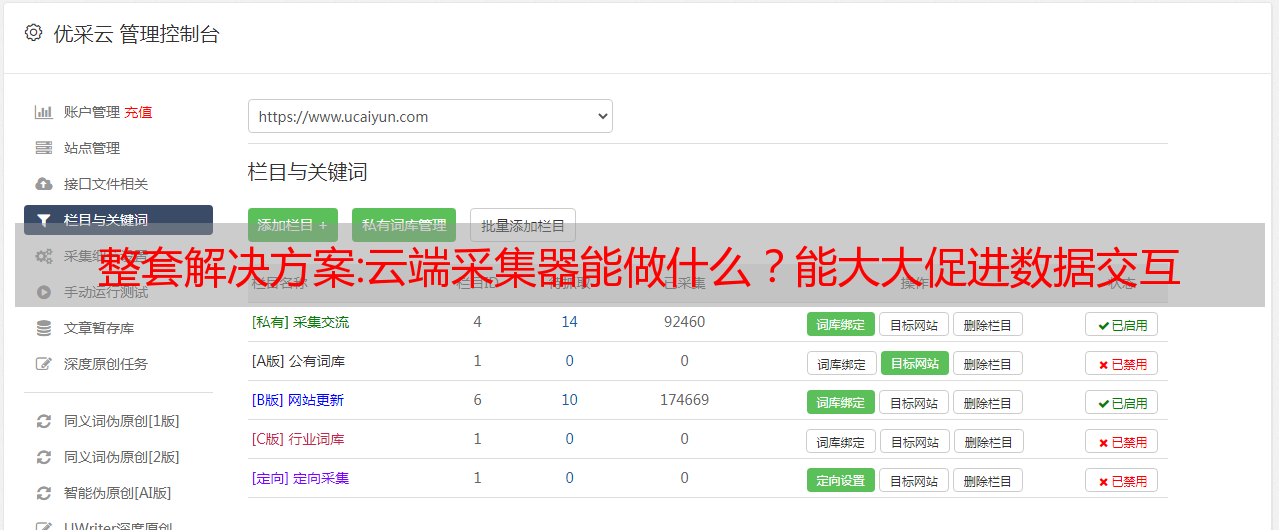Click refresh icon for 同义词伪原创[2版]
The height and width of the screenshot is (530, 1279).
pos(43,457)
